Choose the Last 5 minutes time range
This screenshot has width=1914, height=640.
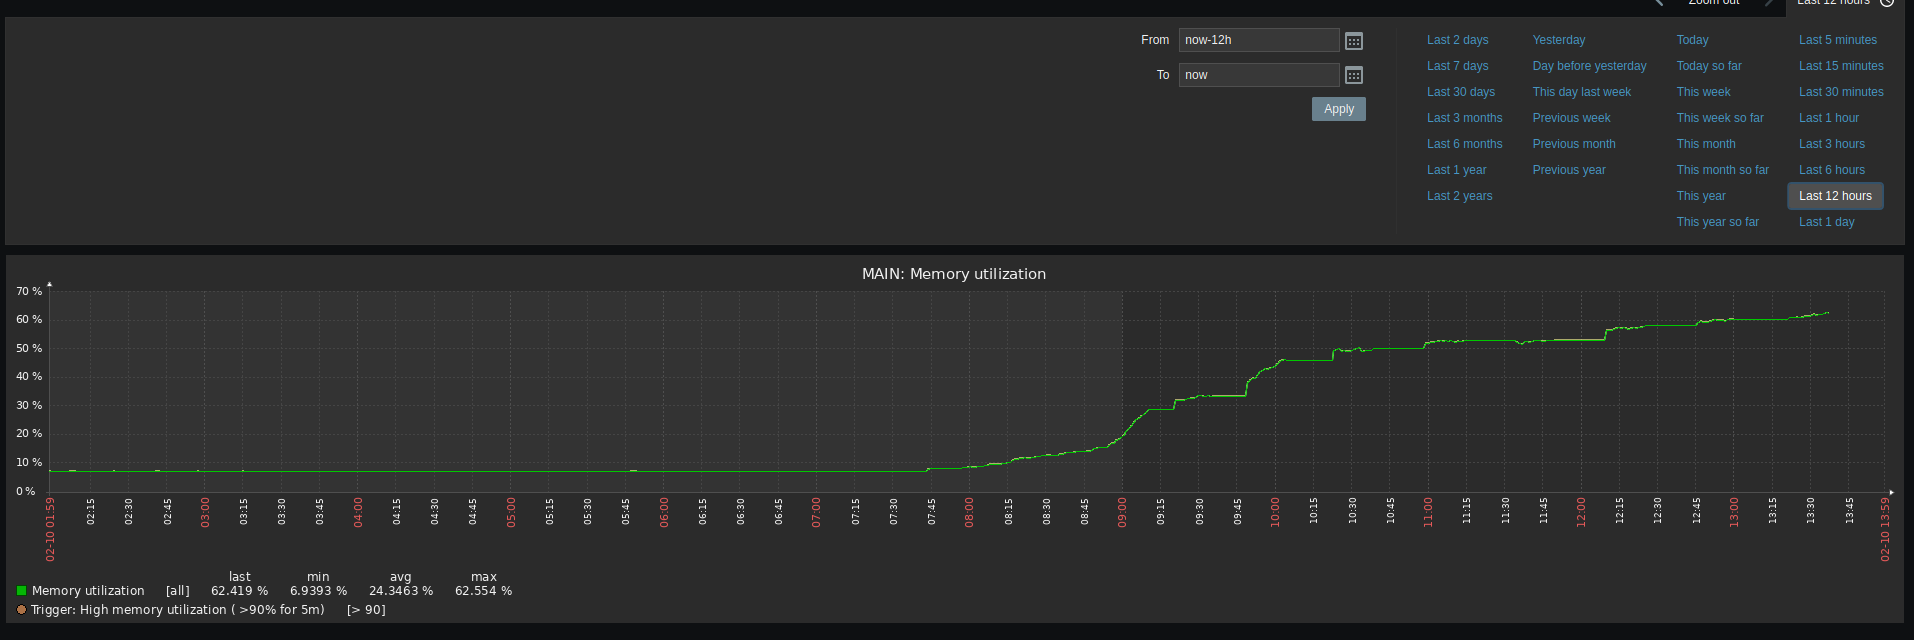pyautogui.click(x=1837, y=40)
